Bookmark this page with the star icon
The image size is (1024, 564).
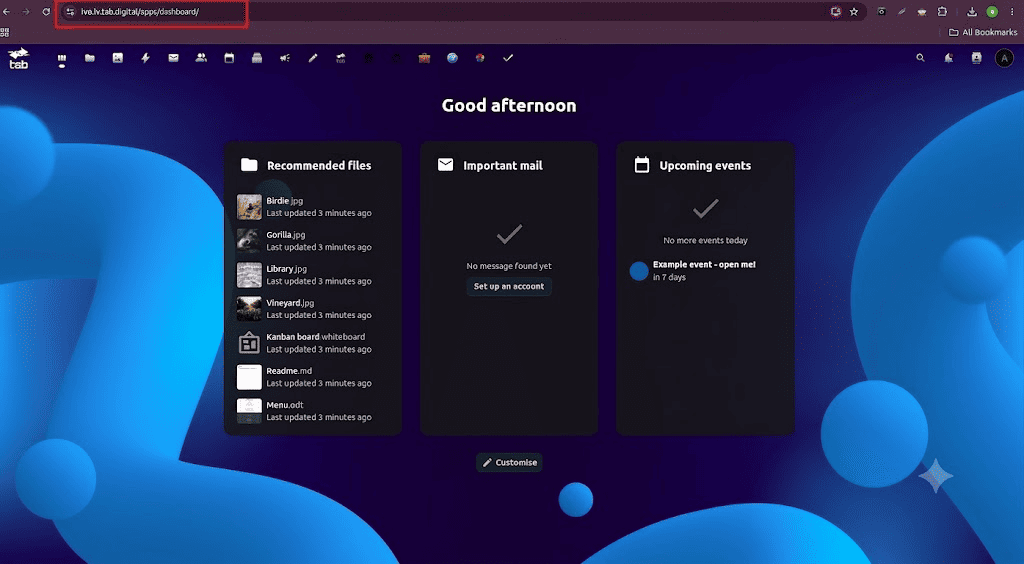click(x=854, y=12)
